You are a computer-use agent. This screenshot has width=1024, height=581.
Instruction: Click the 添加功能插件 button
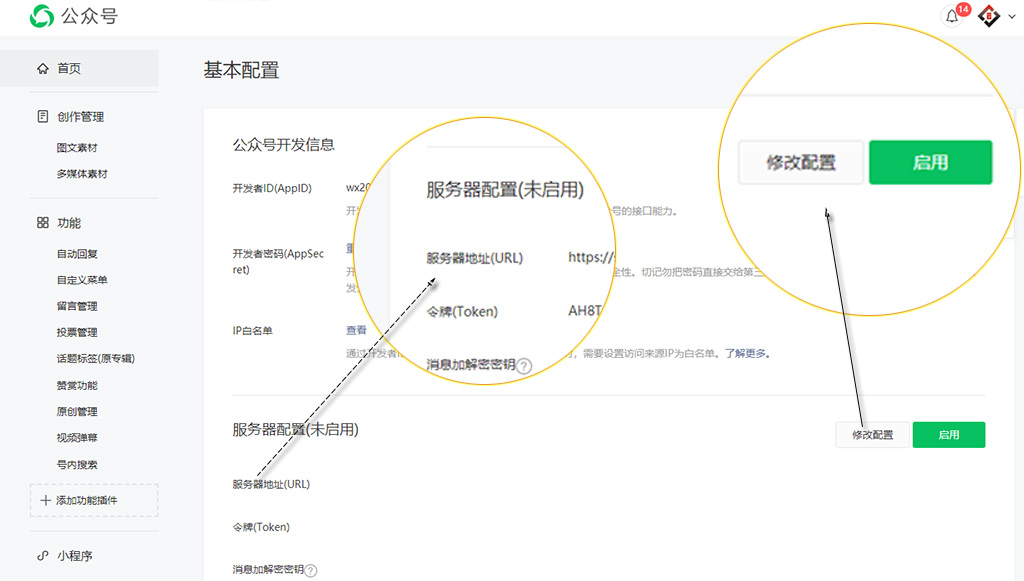(x=94, y=500)
